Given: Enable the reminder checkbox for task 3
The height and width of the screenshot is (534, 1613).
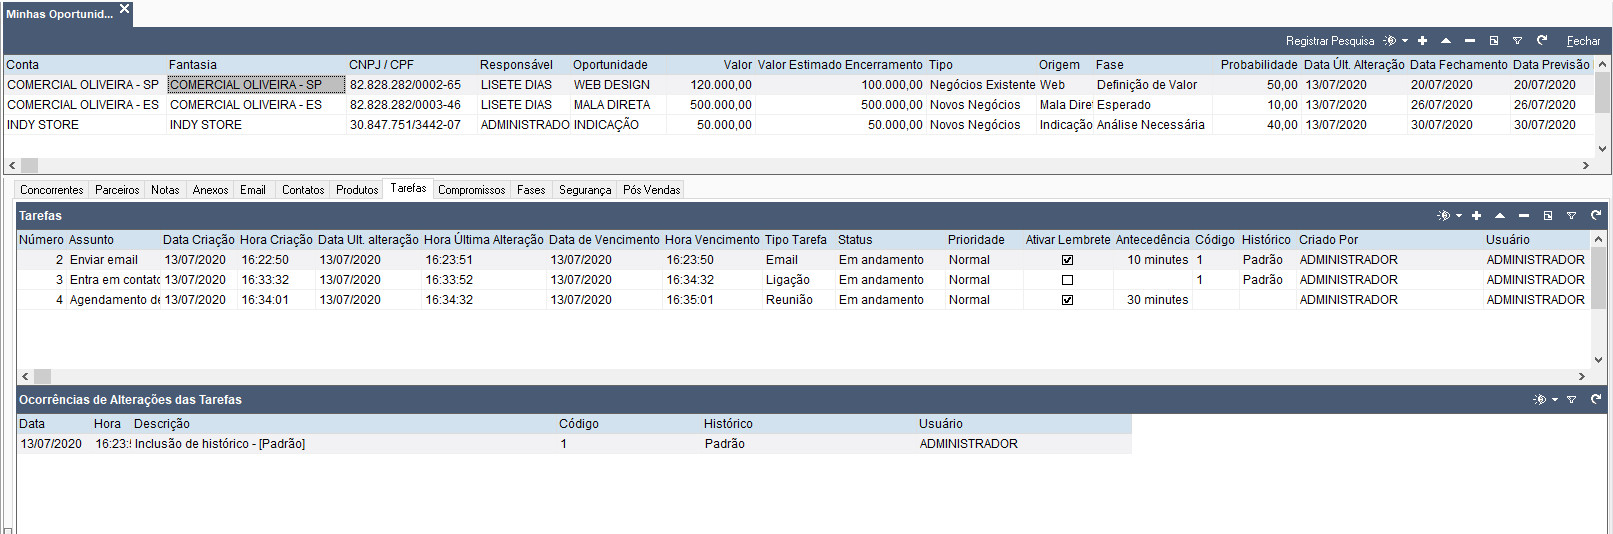Looking at the screenshot, I should [1067, 280].
